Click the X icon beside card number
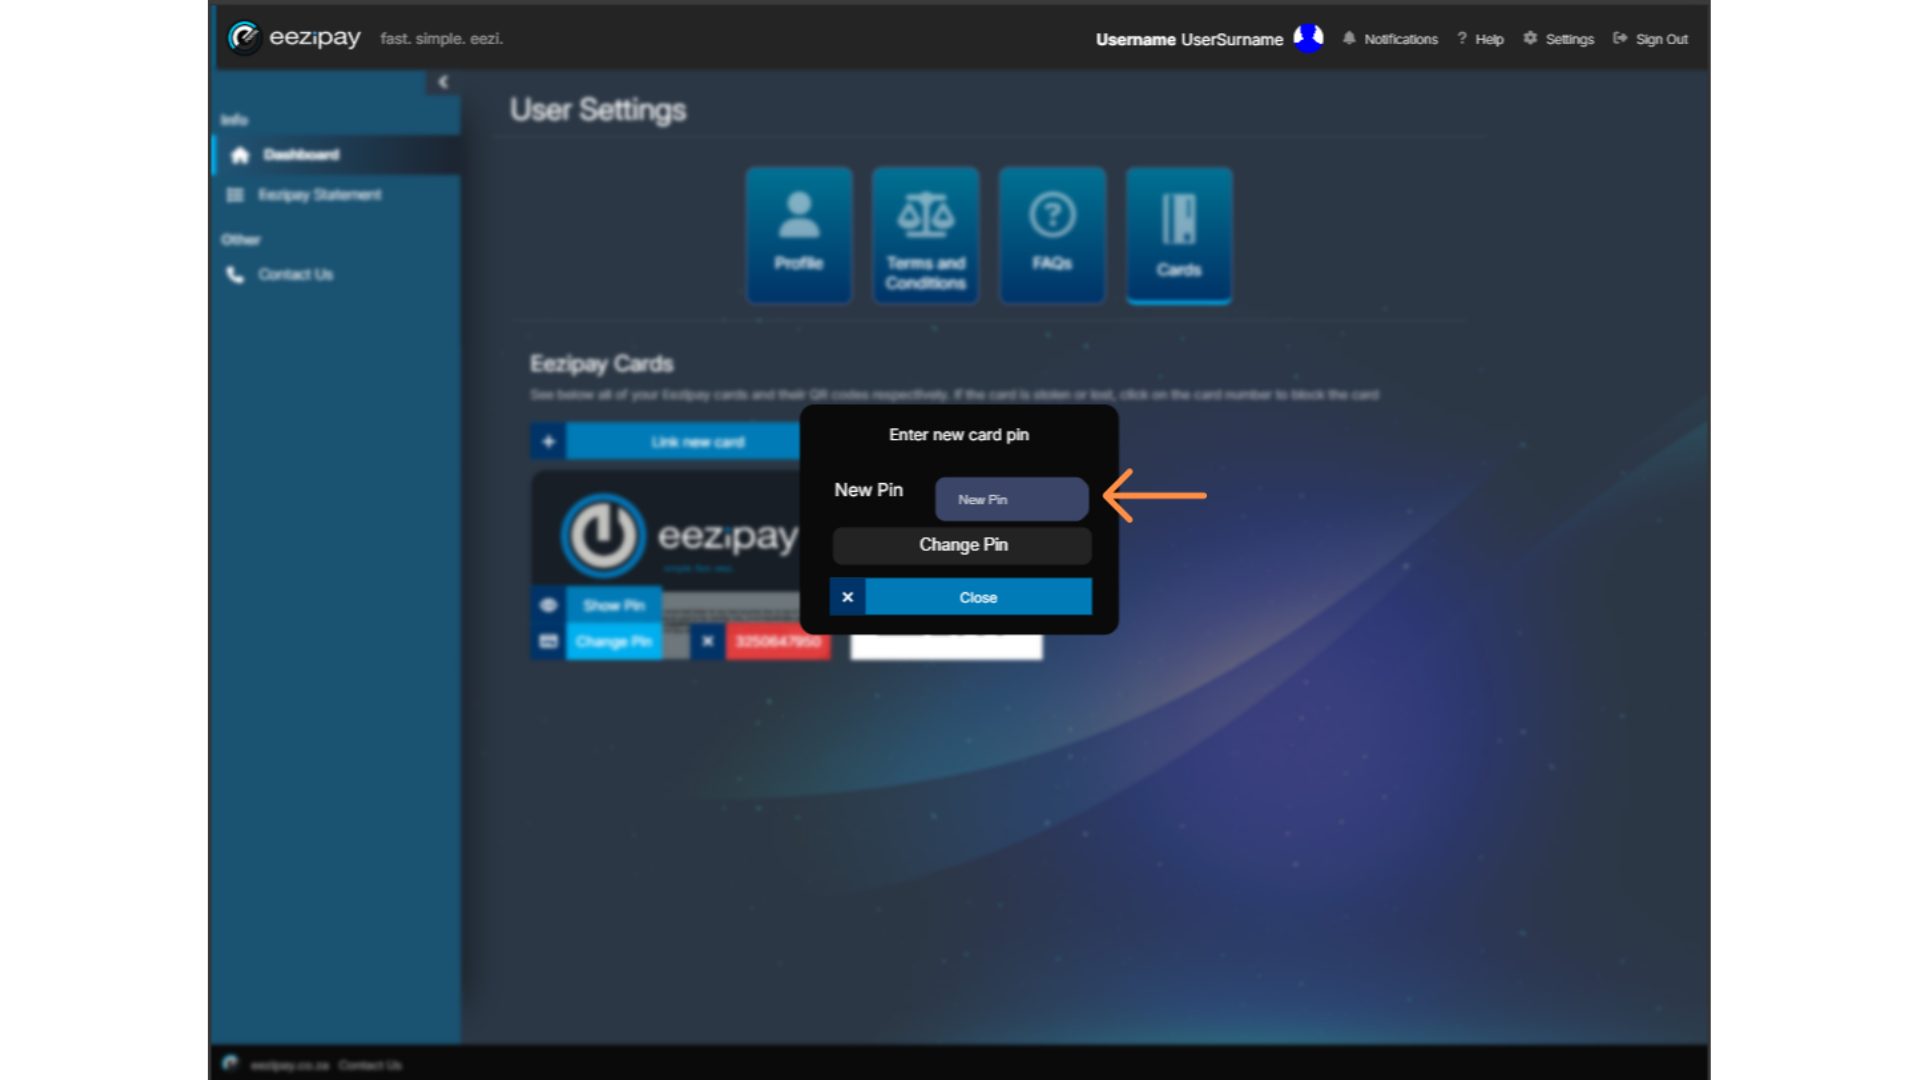This screenshot has width=1920, height=1080. tap(707, 641)
